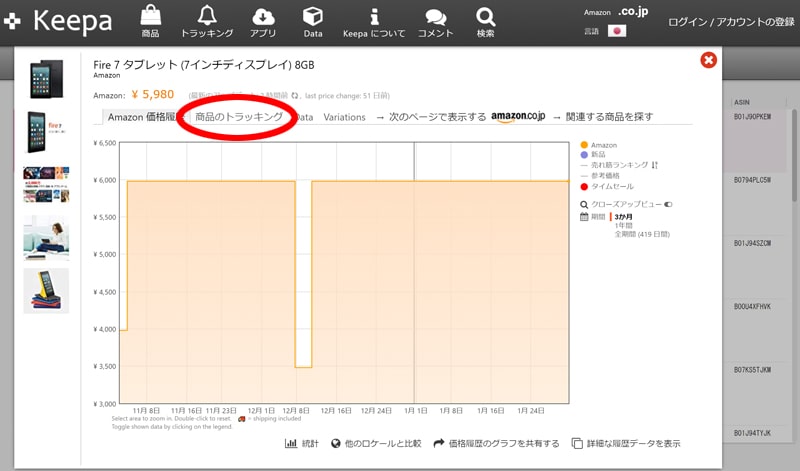Viewport: 800px width, 471px height.
Task: Toggle the 参考価格 legend series
Action: 600,176
